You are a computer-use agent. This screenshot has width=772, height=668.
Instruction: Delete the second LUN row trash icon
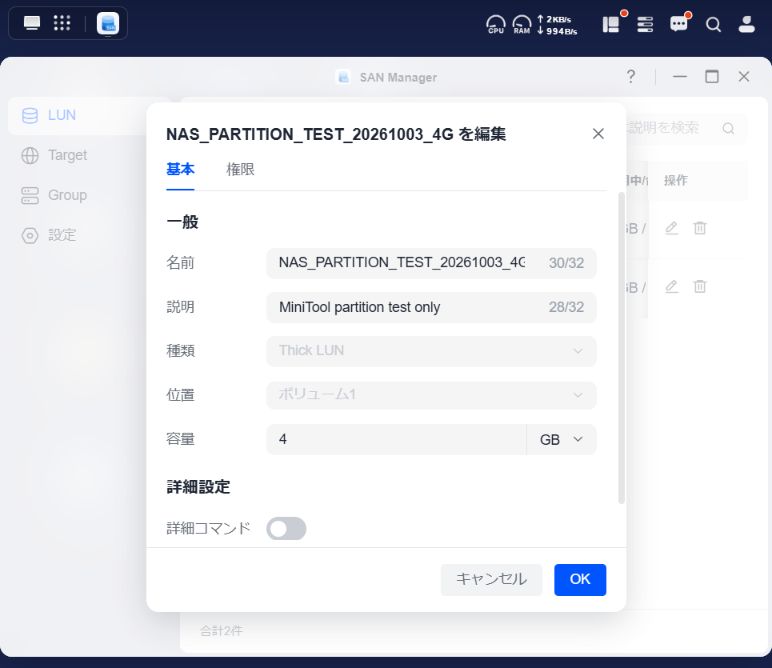click(700, 286)
